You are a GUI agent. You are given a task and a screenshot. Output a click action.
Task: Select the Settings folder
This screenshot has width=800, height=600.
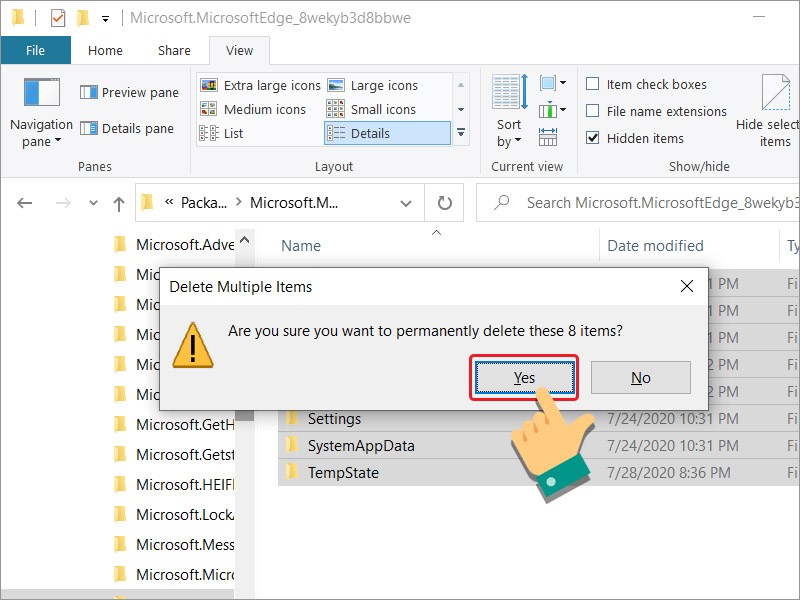334,419
